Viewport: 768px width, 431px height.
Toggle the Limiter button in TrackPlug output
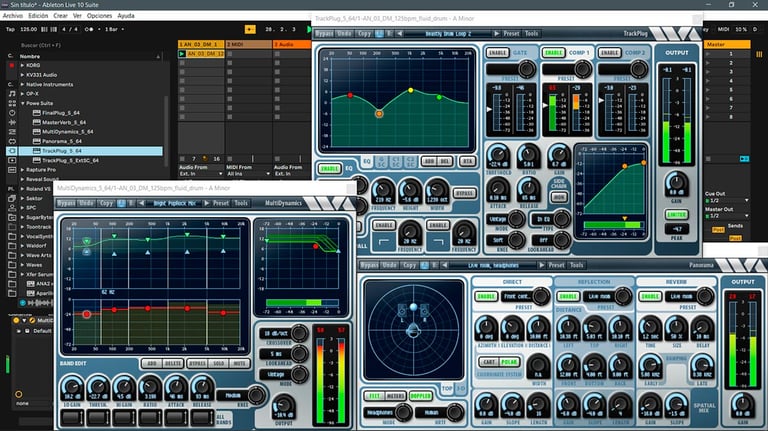[x=676, y=215]
